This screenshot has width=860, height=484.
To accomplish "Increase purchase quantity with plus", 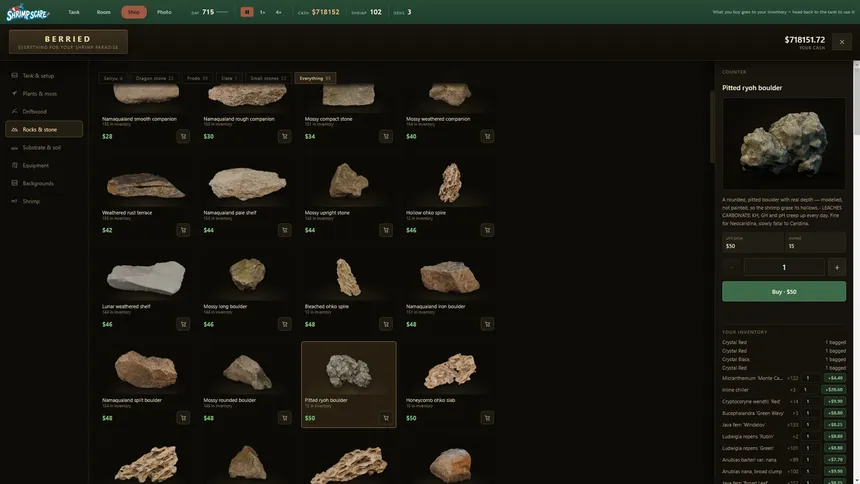I will (x=837, y=267).
